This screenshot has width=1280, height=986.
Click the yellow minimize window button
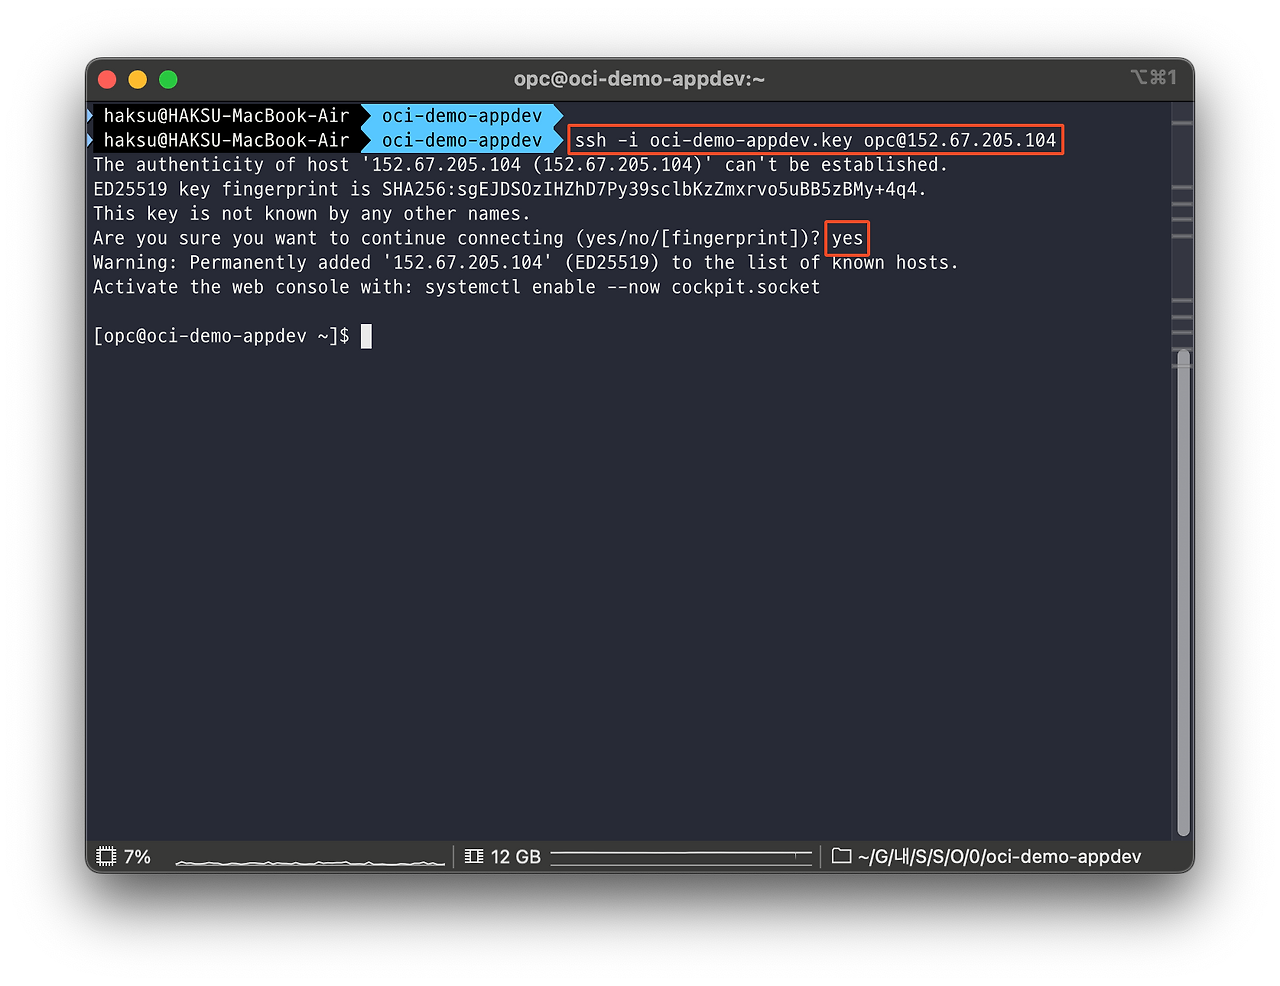[138, 79]
